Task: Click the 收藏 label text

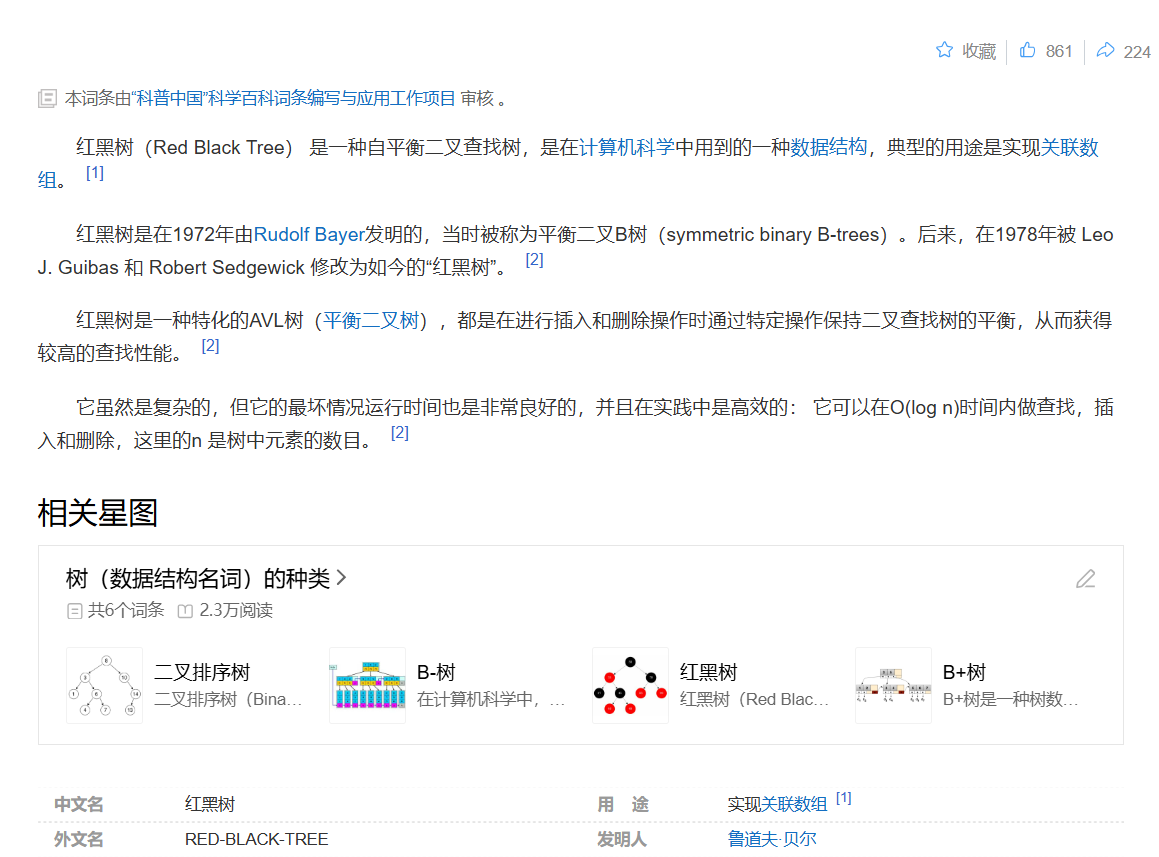Action: click(x=979, y=51)
